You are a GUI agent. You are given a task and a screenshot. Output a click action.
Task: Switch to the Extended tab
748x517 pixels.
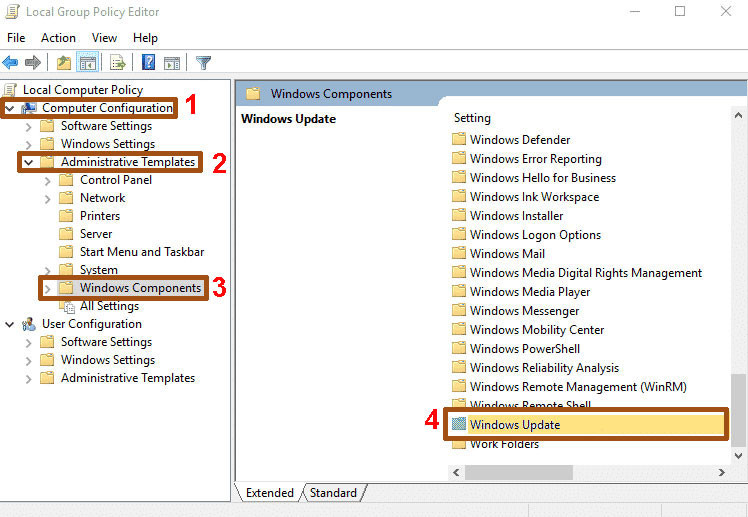[270, 493]
